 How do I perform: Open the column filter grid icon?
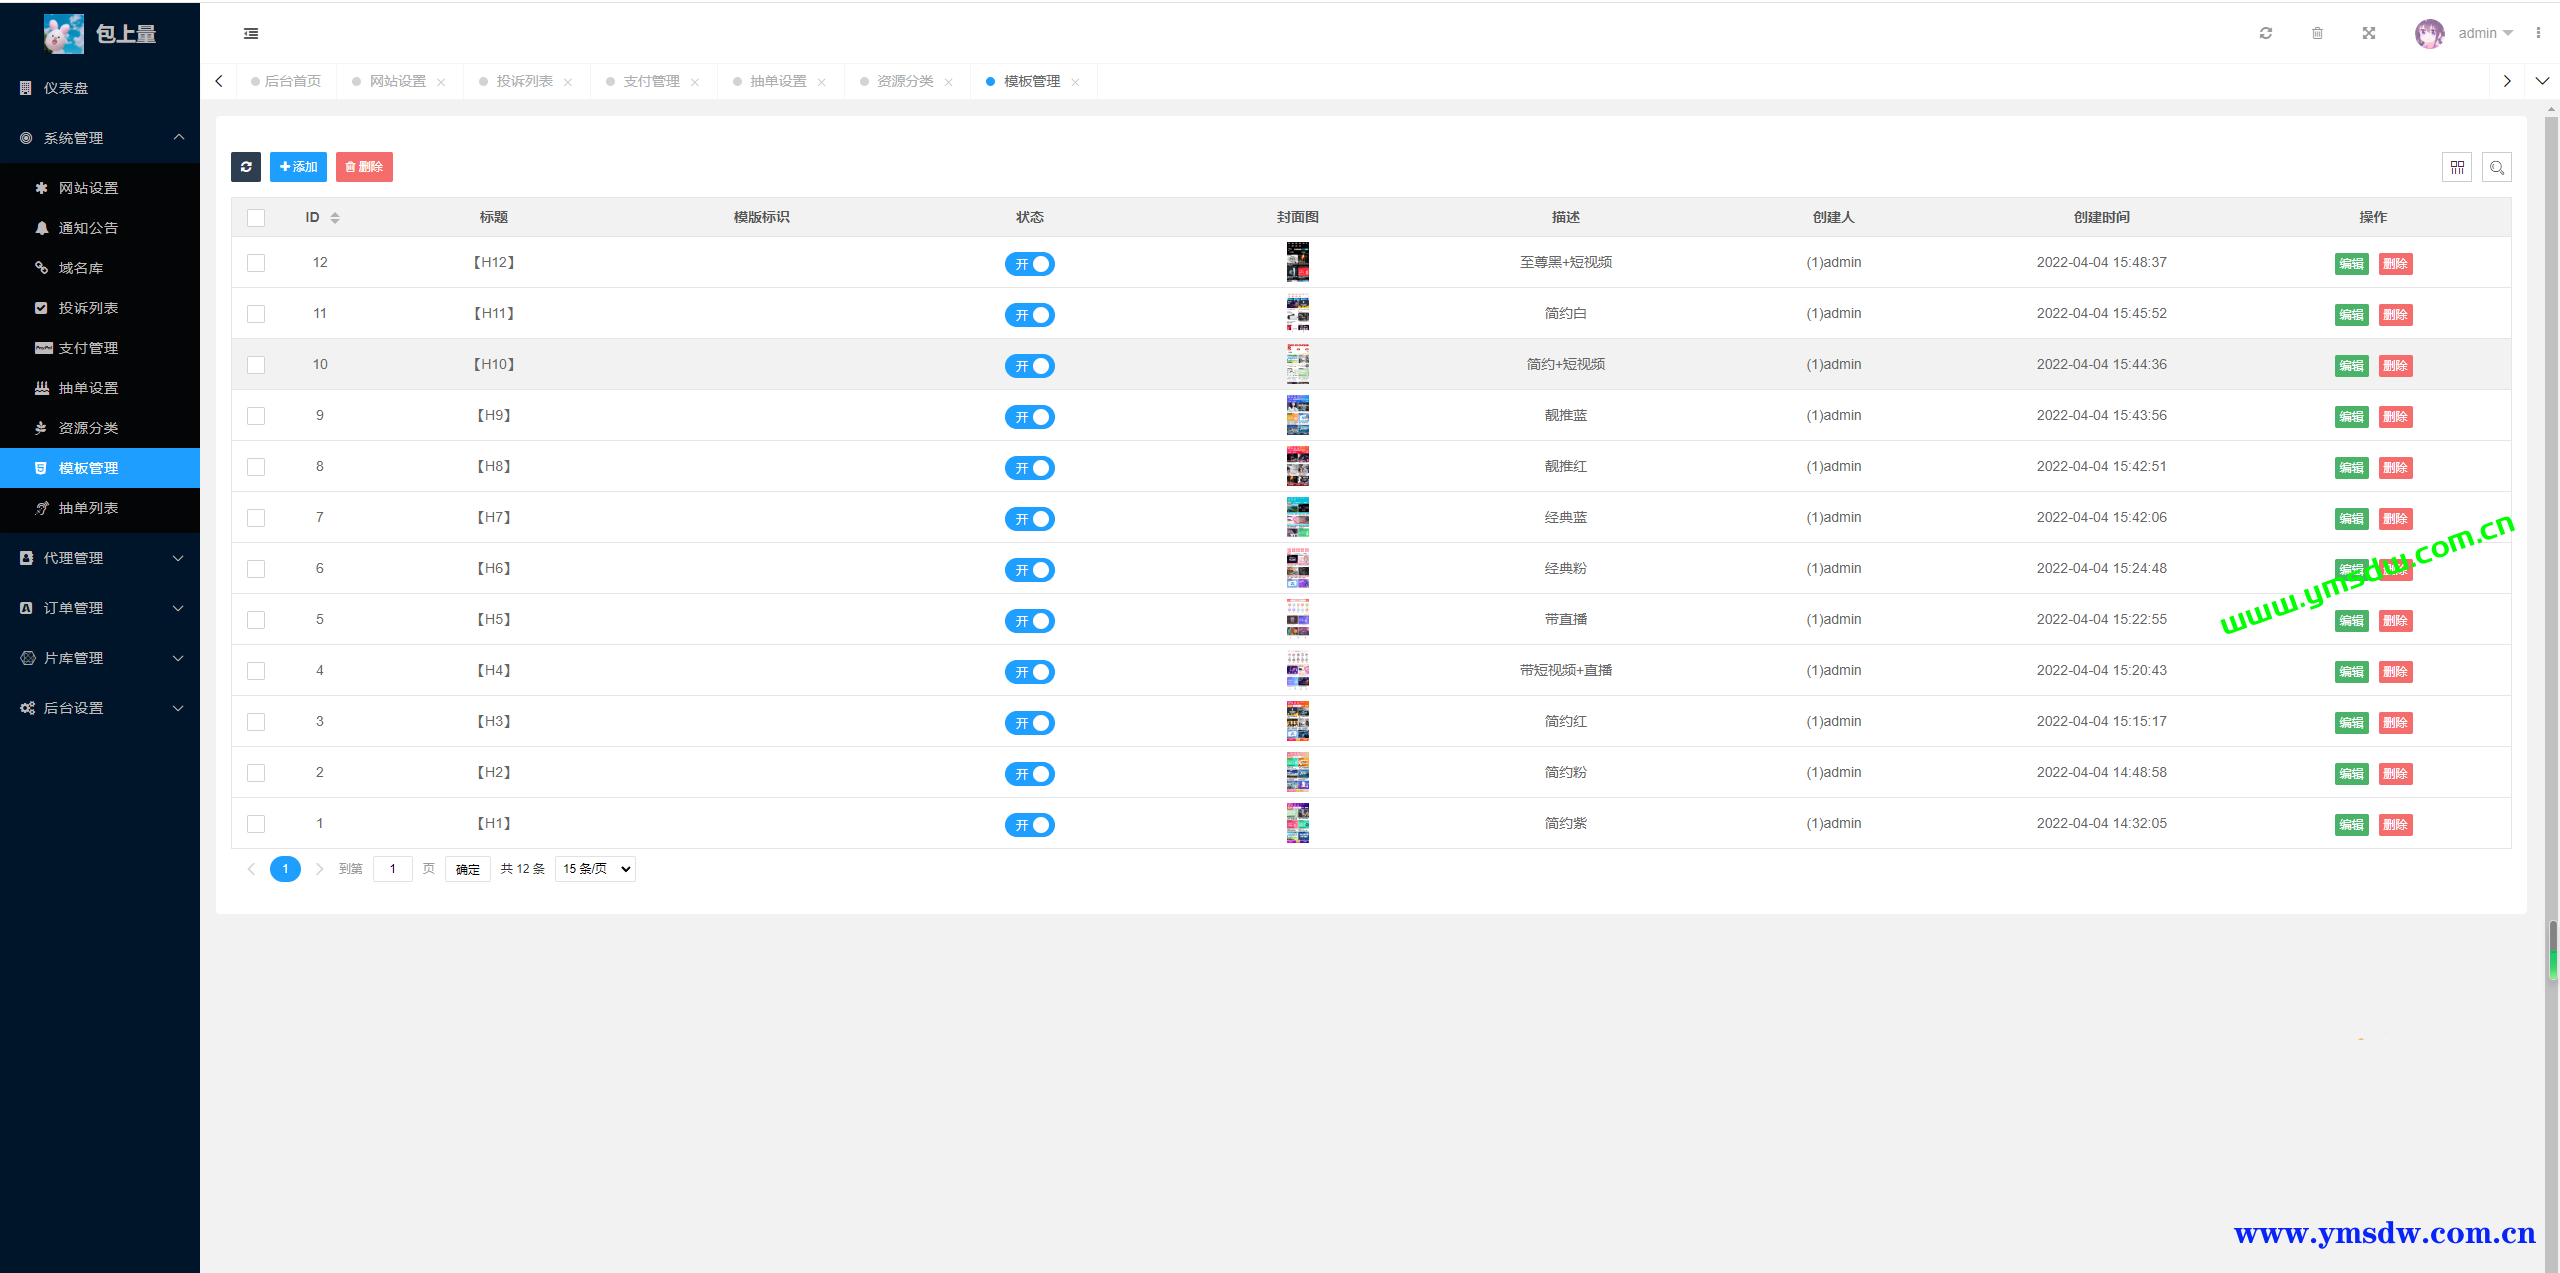click(x=2457, y=167)
